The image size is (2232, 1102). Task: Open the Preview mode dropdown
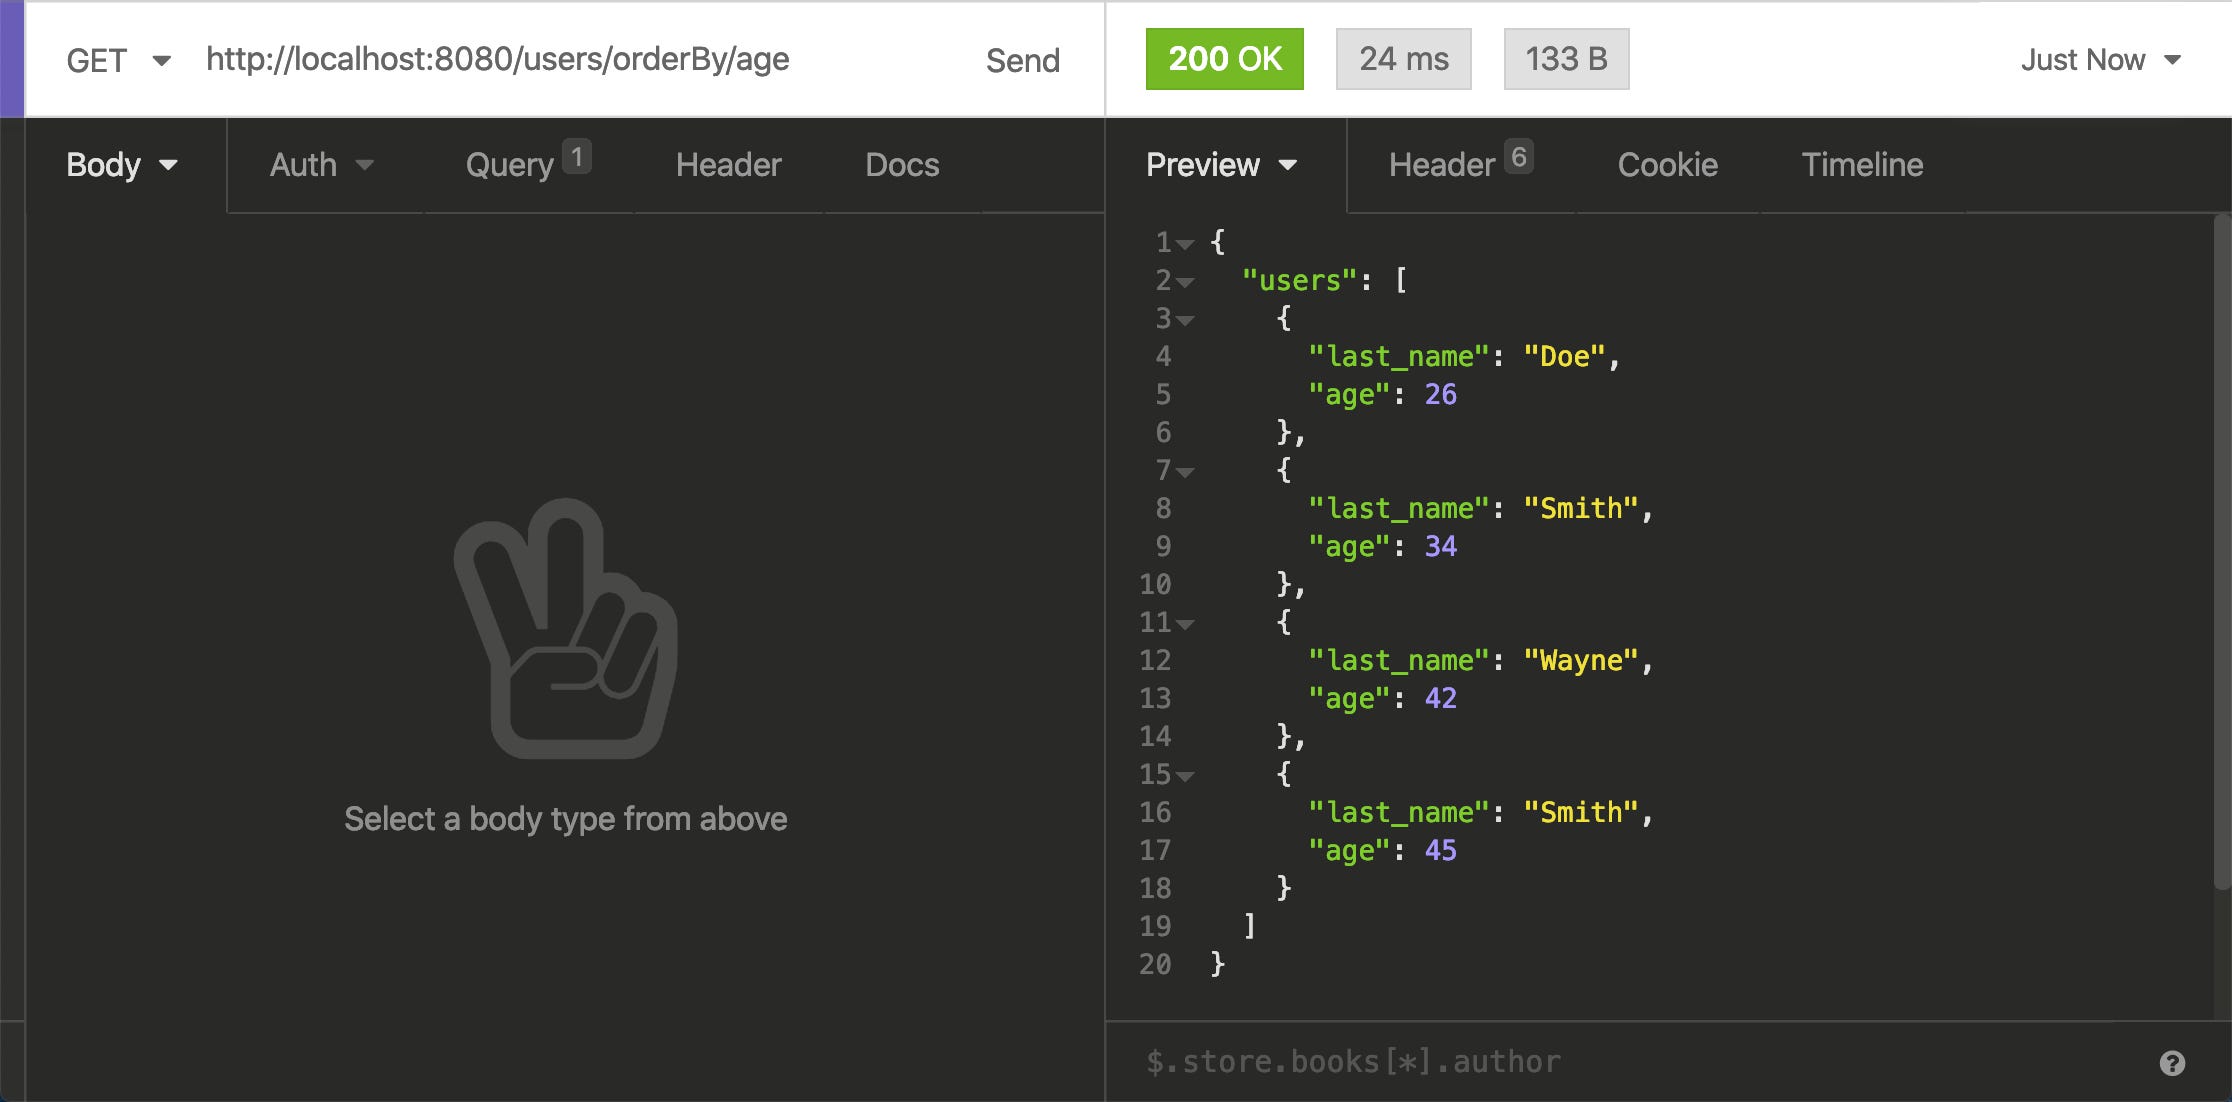[x=1222, y=164]
